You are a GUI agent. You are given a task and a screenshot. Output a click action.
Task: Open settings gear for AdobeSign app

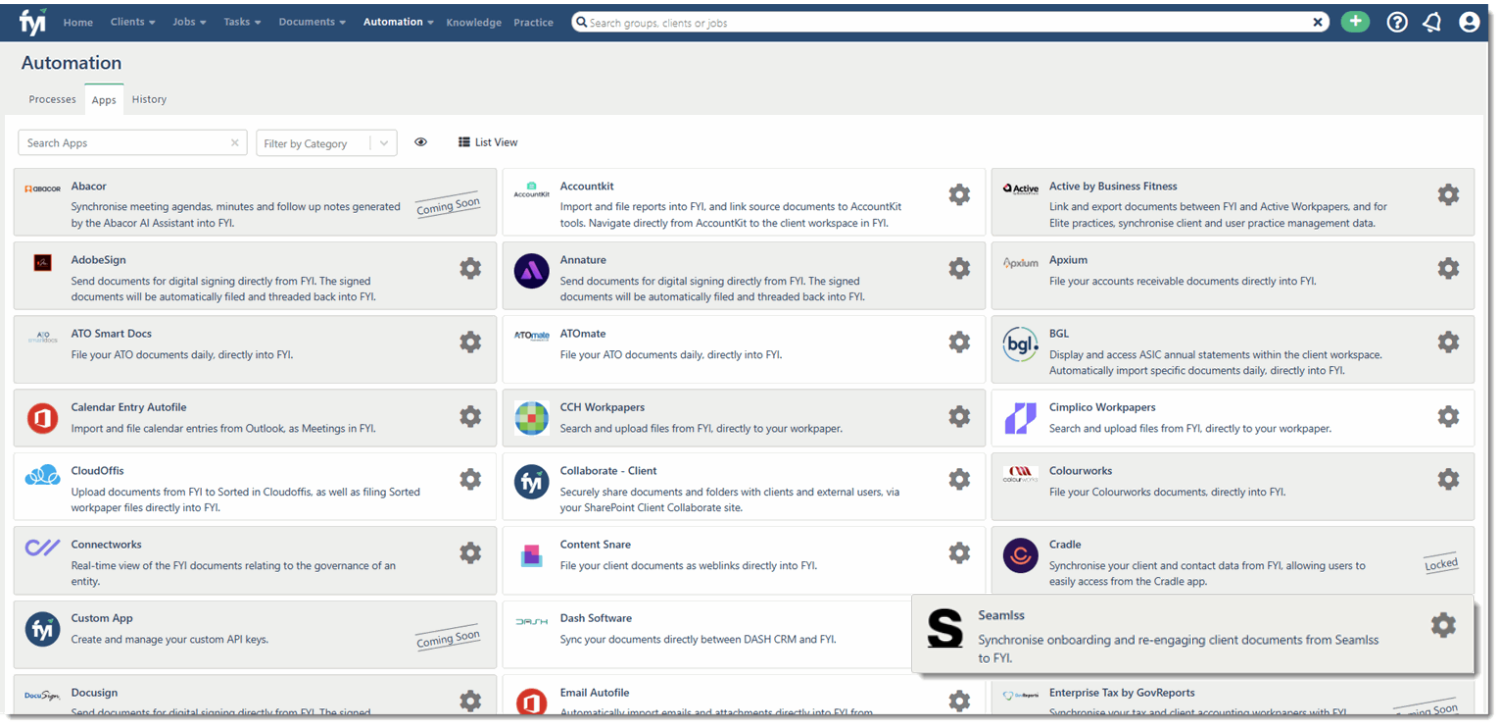[470, 268]
